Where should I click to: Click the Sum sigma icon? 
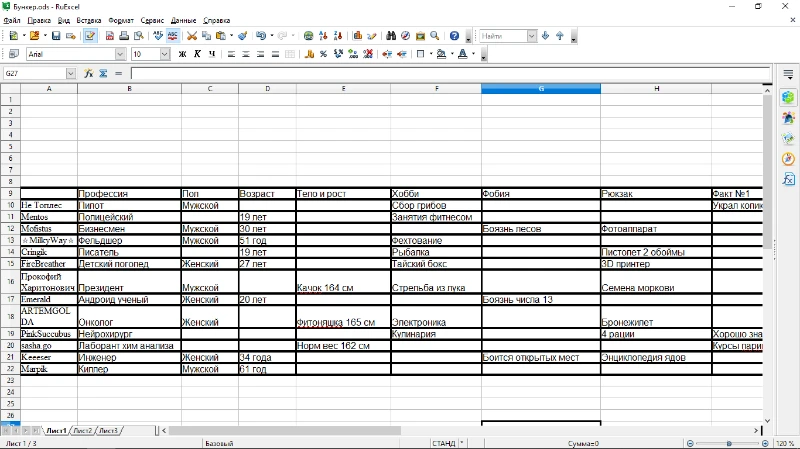[x=104, y=73]
